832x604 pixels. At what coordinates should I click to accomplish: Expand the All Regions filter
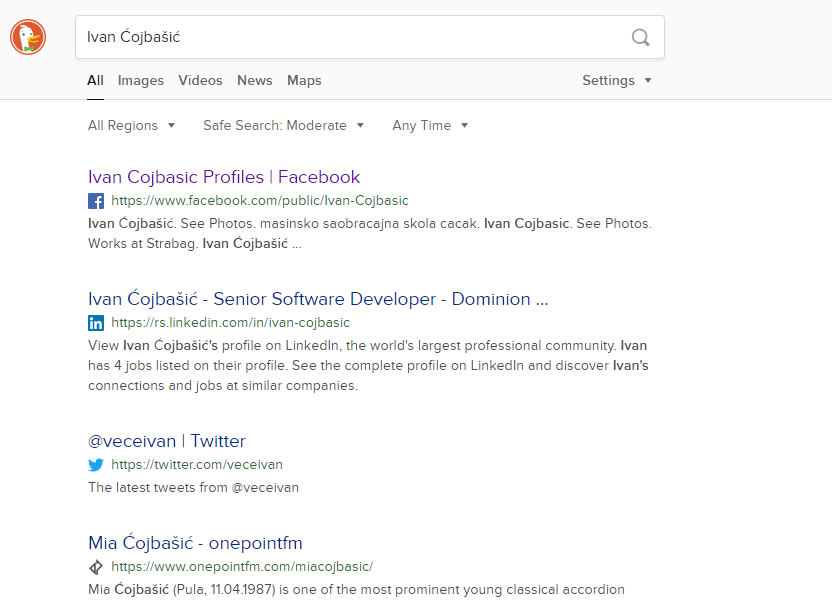pos(131,126)
